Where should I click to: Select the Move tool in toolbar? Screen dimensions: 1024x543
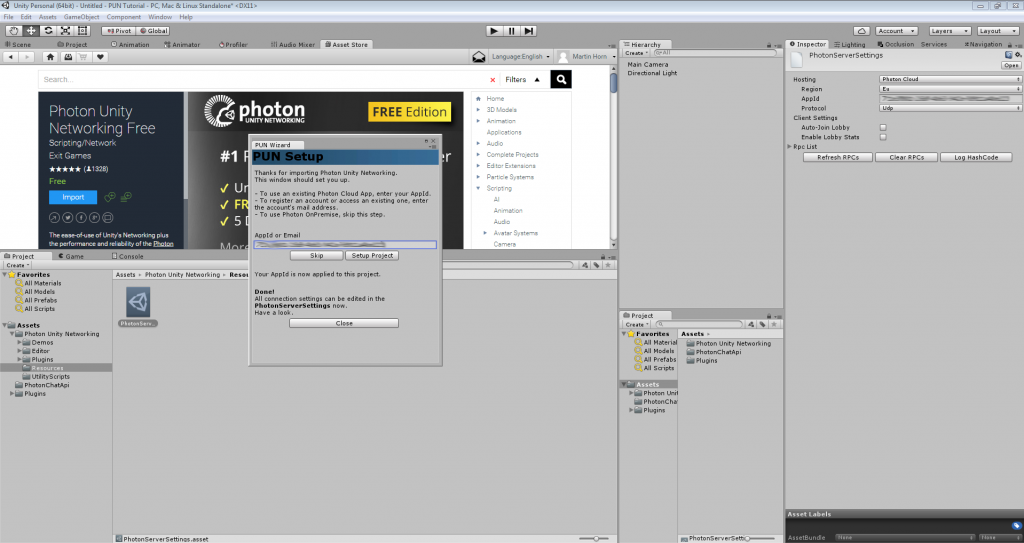(x=31, y=31)
